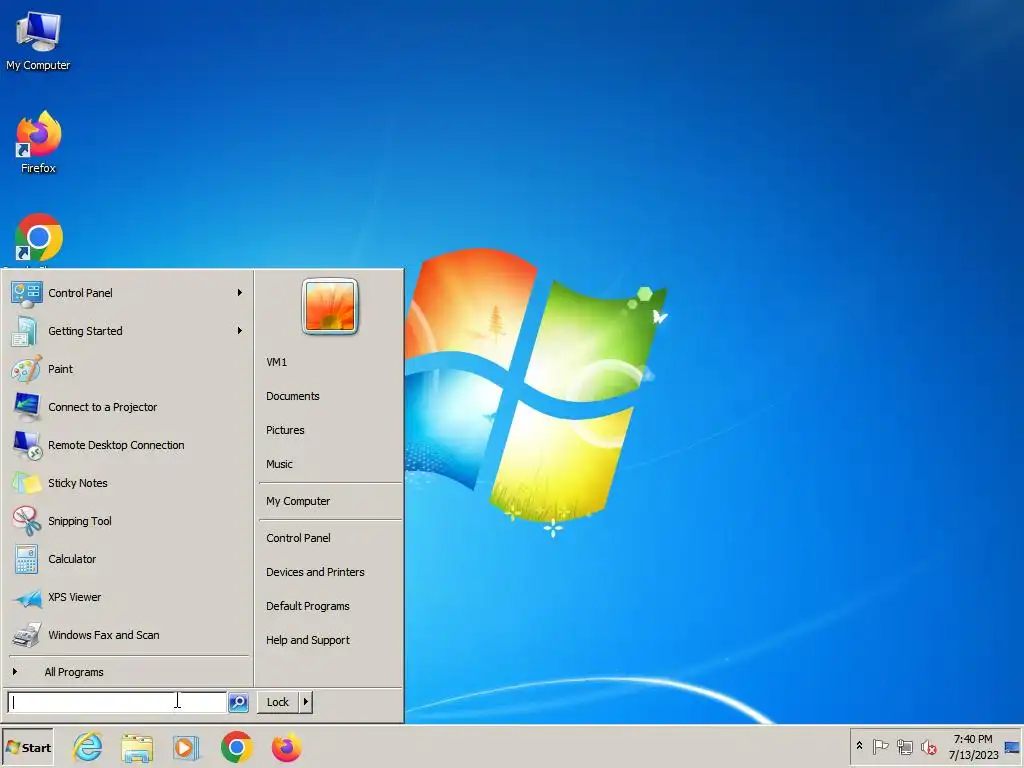
Task: Focus the Start menu search box
Action: tap(117, 702)
